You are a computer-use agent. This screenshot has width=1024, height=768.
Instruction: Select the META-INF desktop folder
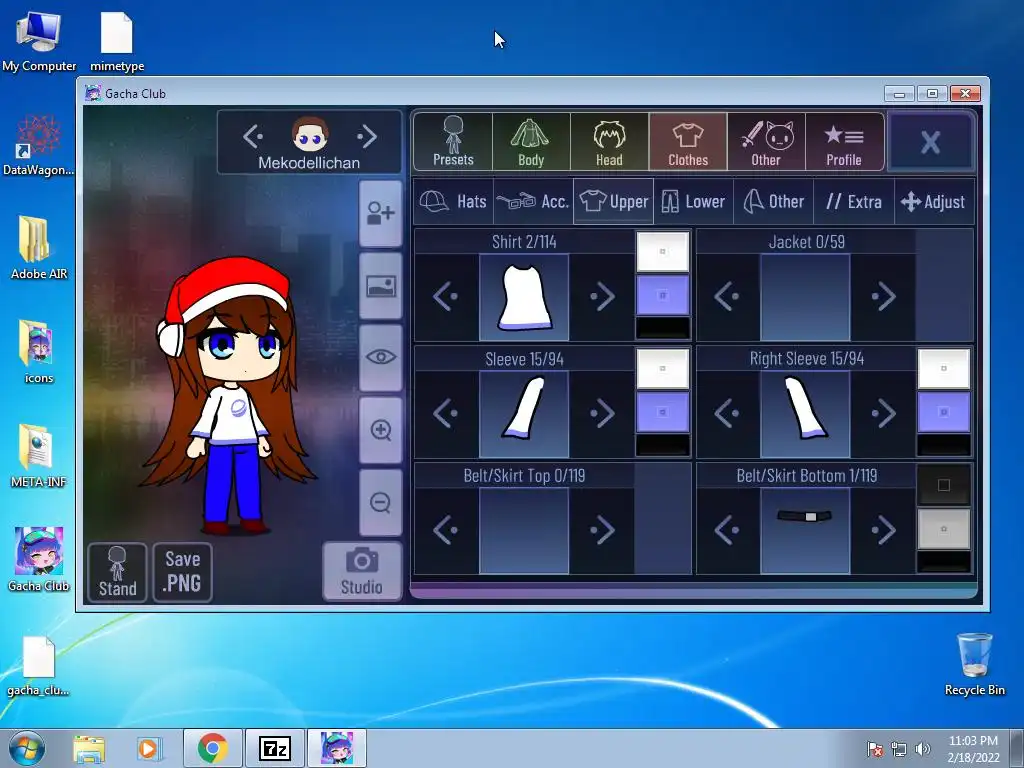coord(39,456)
